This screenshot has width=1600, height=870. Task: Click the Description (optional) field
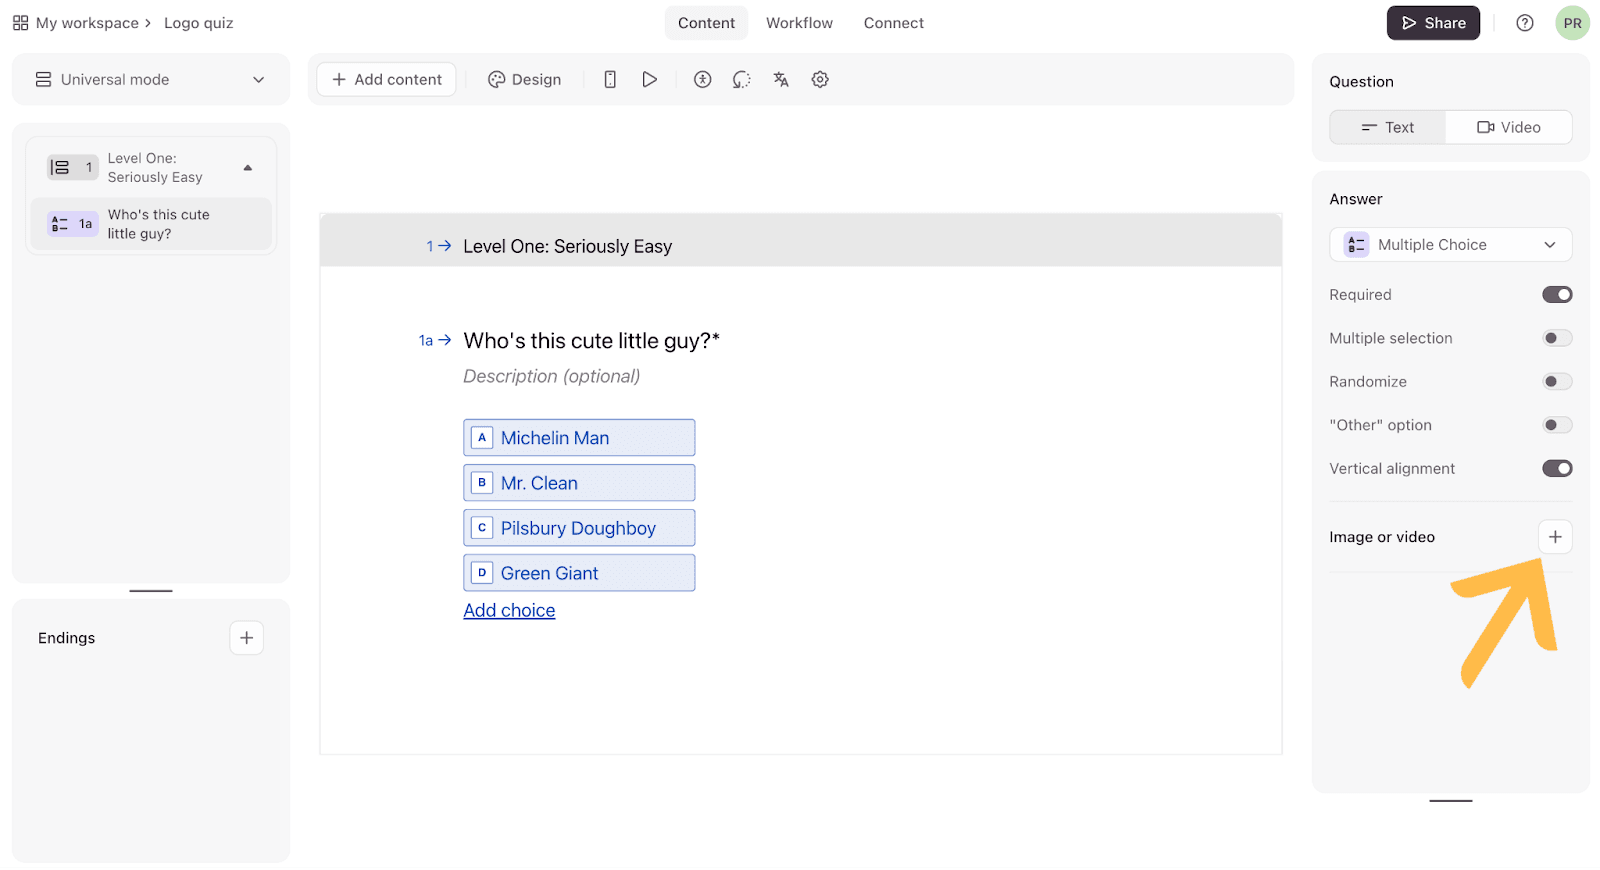click(x=552, y=376)
